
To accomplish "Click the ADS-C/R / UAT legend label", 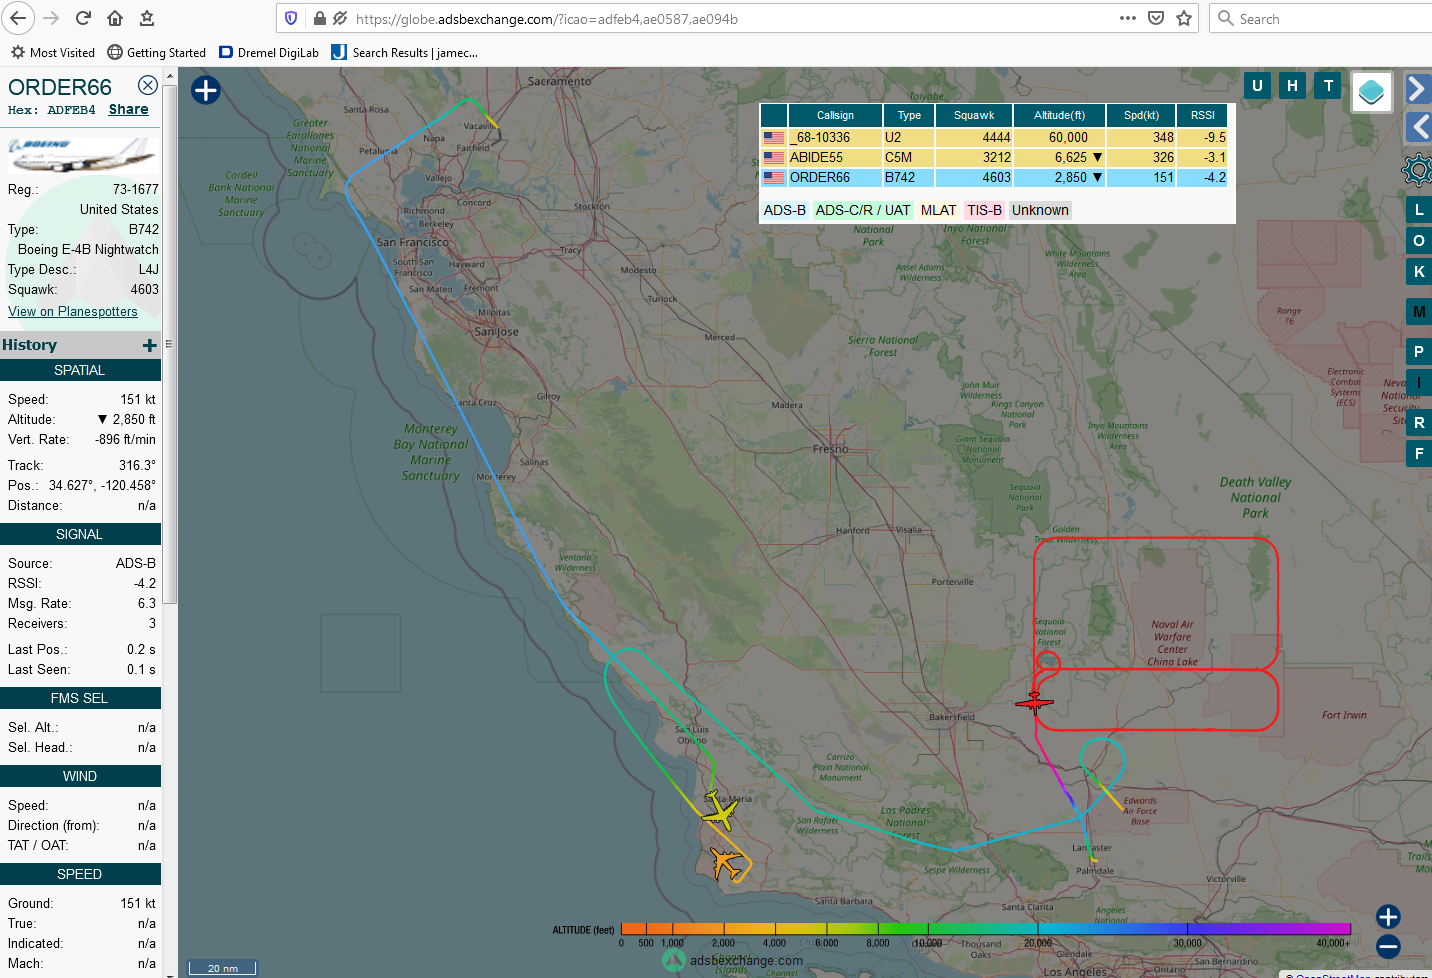I will point(863,210).
